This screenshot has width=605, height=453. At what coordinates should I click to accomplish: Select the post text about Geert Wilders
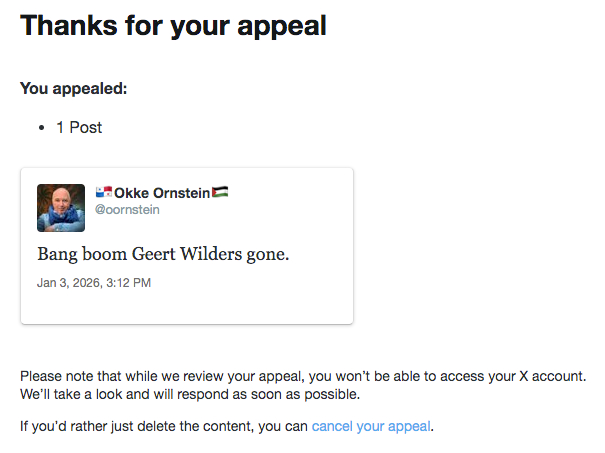(163, 254)
